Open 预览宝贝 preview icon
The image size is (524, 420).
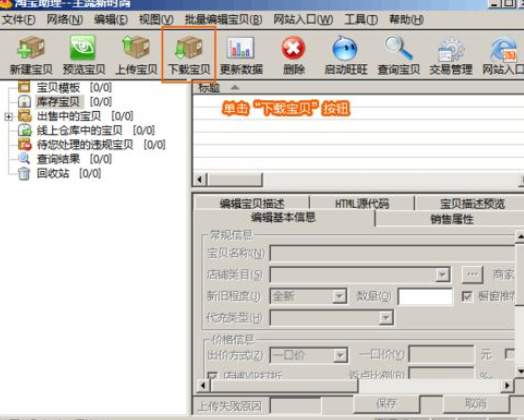tap(83, 48)
